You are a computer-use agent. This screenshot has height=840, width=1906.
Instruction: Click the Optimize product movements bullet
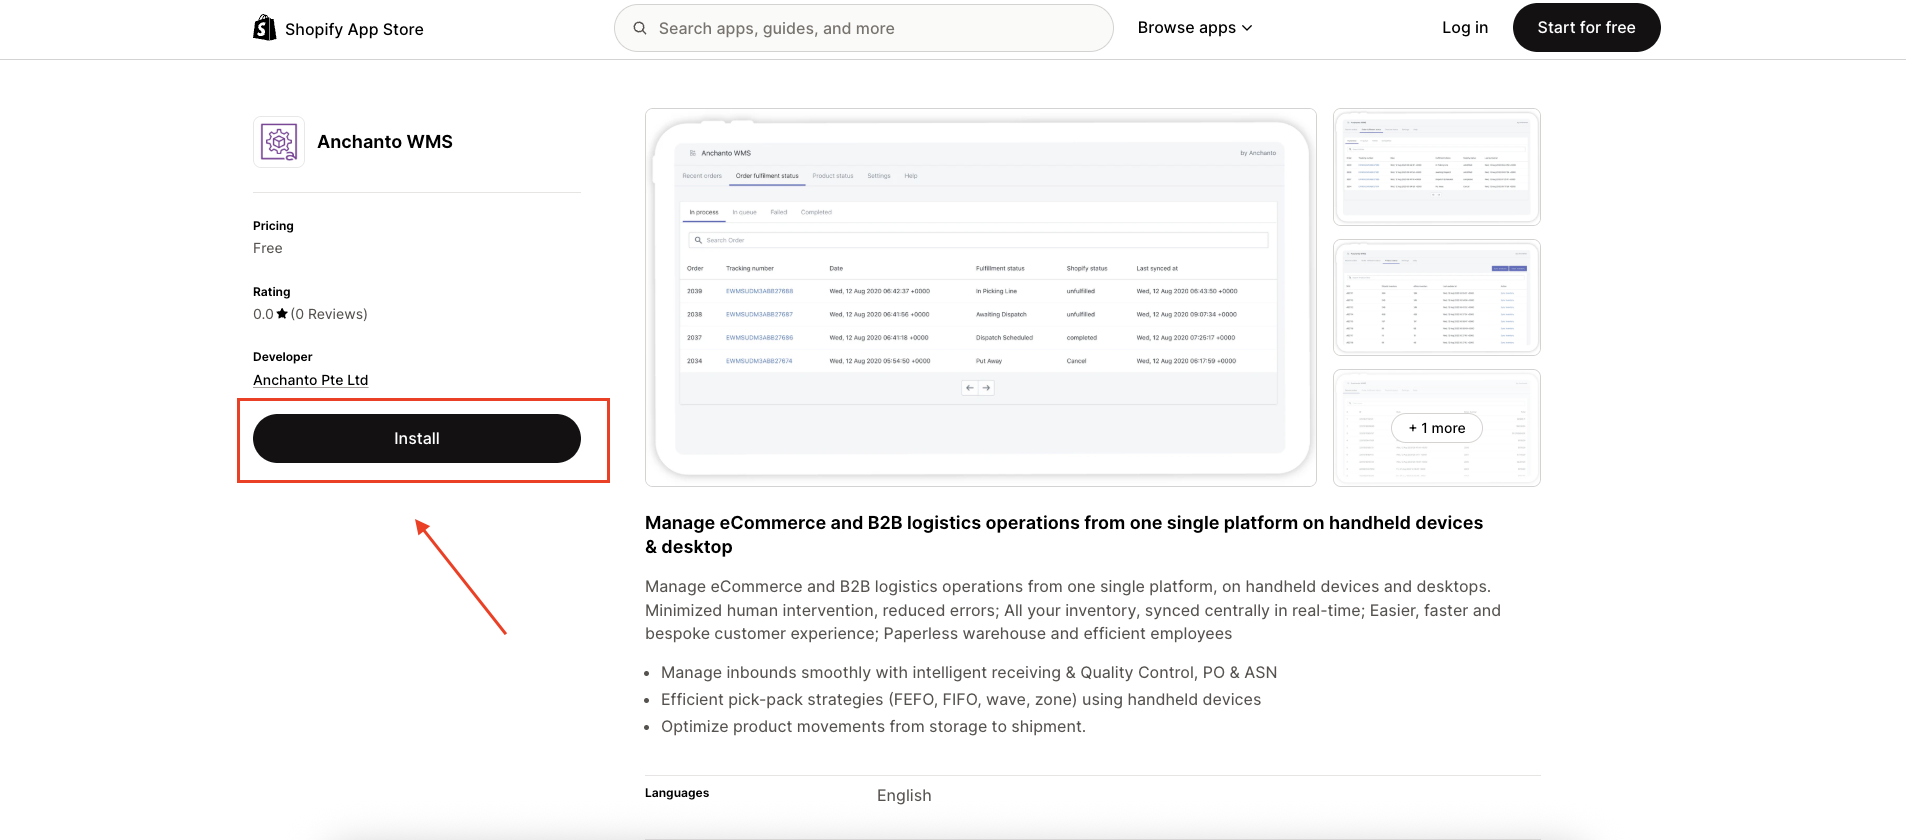873,727
